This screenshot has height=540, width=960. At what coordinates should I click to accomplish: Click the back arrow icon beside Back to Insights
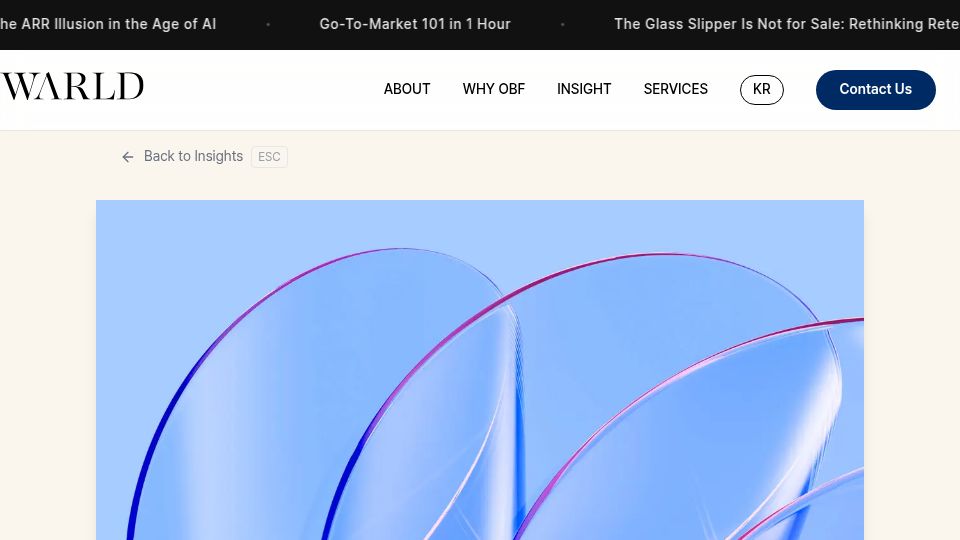point(127,157)
